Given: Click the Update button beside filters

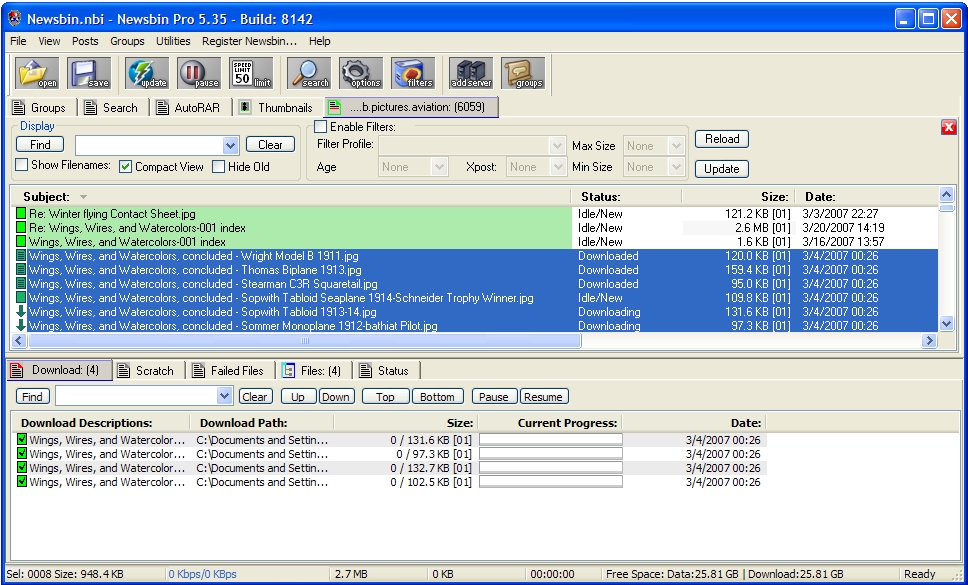Looking at the screenshot, I should [722, 168].
